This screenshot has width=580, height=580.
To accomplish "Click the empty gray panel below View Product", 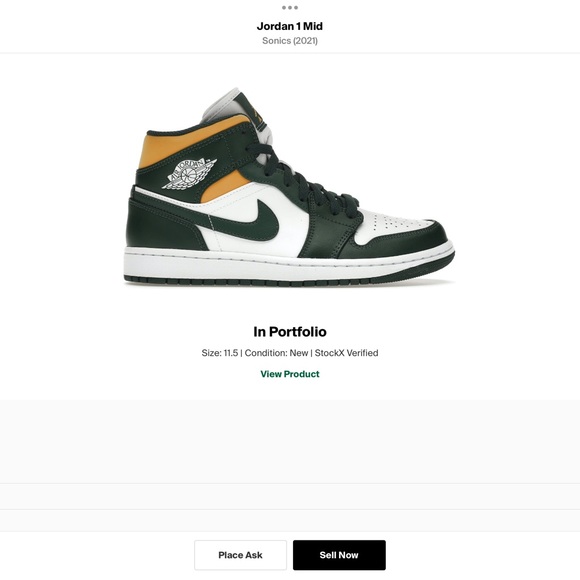I will (x=290, y=441).
